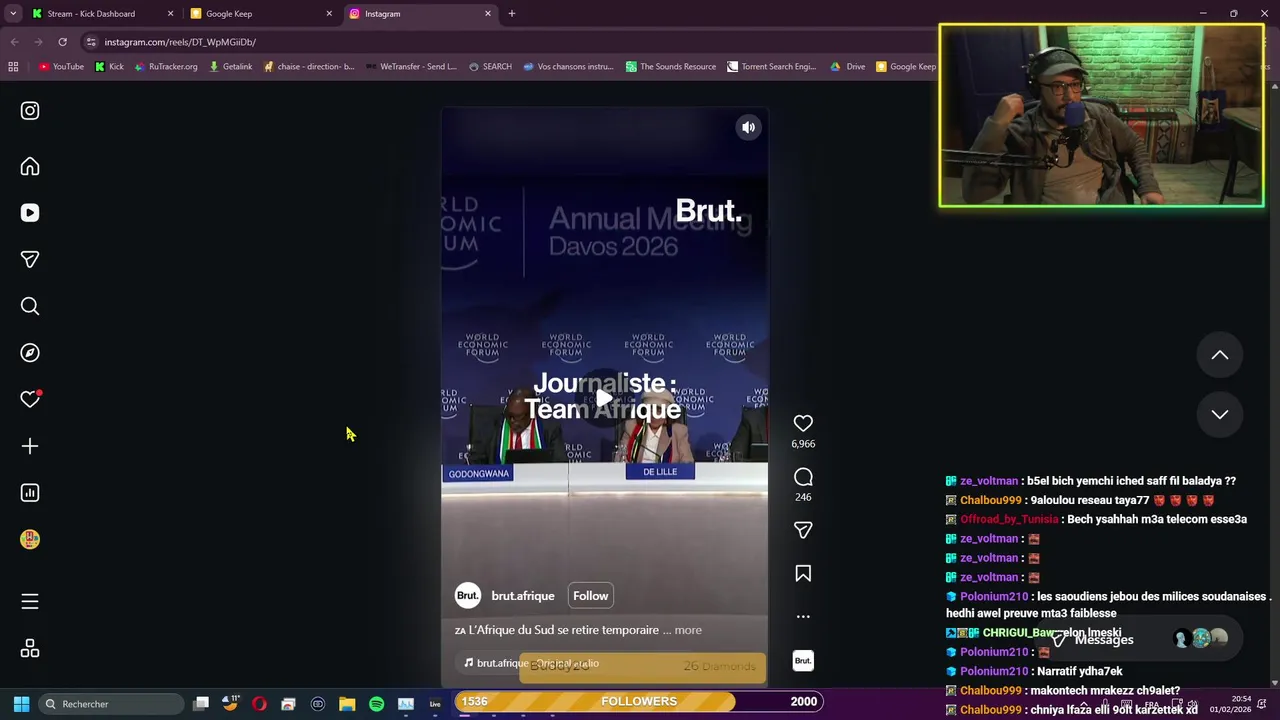Open the Torrent Search Engine bookmark
1280x720 pixels.
[x=772, y=67]
